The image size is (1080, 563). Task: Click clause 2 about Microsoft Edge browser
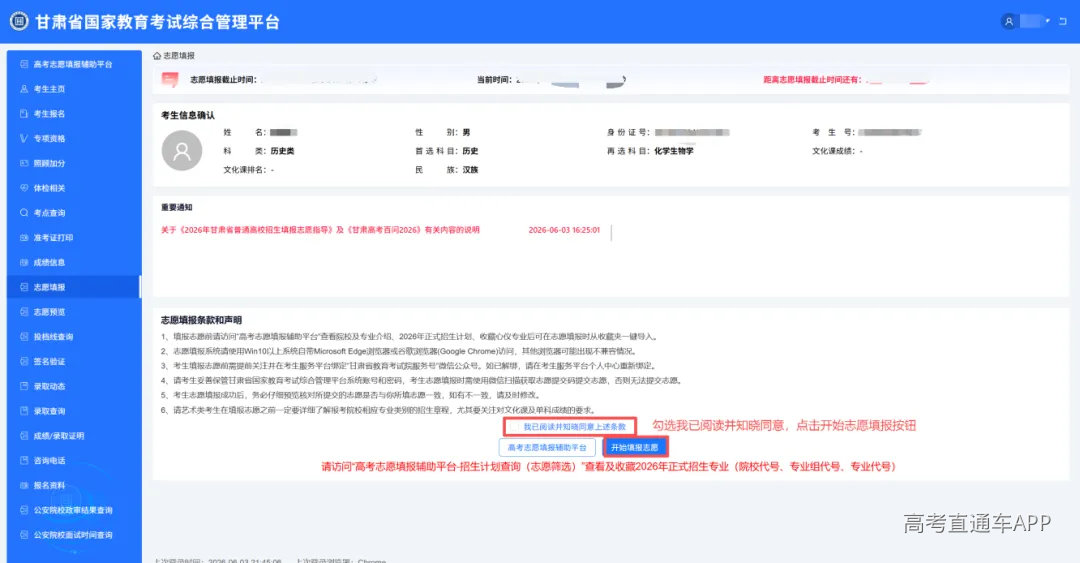pos(398,351)
